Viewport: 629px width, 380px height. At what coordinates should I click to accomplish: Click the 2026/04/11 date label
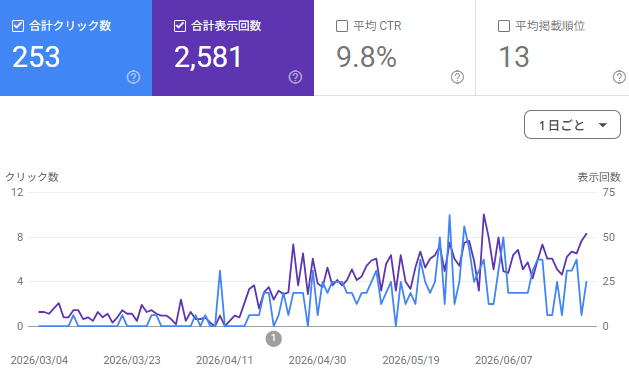tap(225, 360)
